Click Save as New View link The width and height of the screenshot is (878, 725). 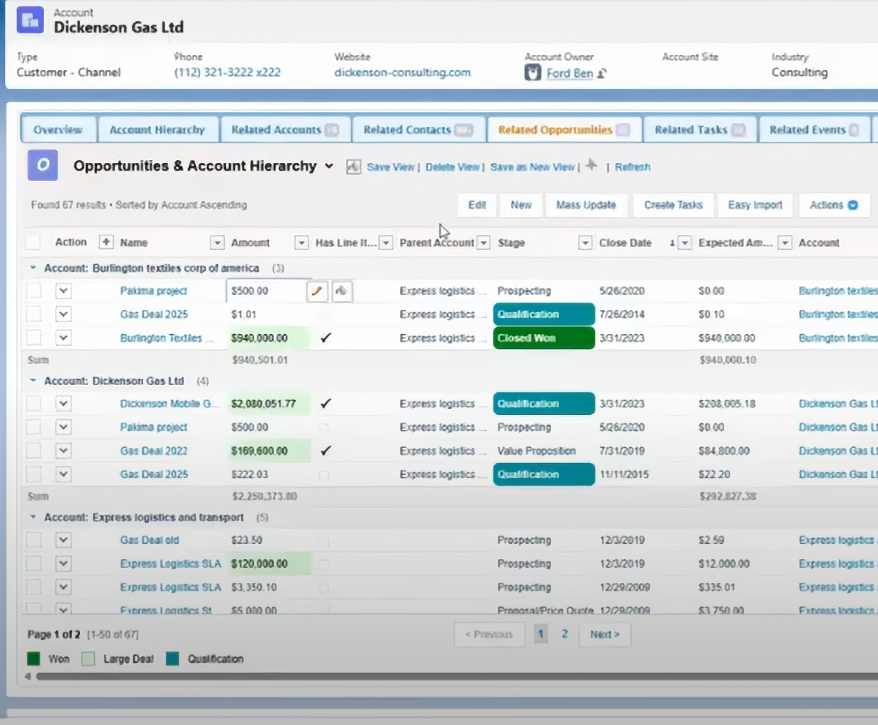(533, 167)
